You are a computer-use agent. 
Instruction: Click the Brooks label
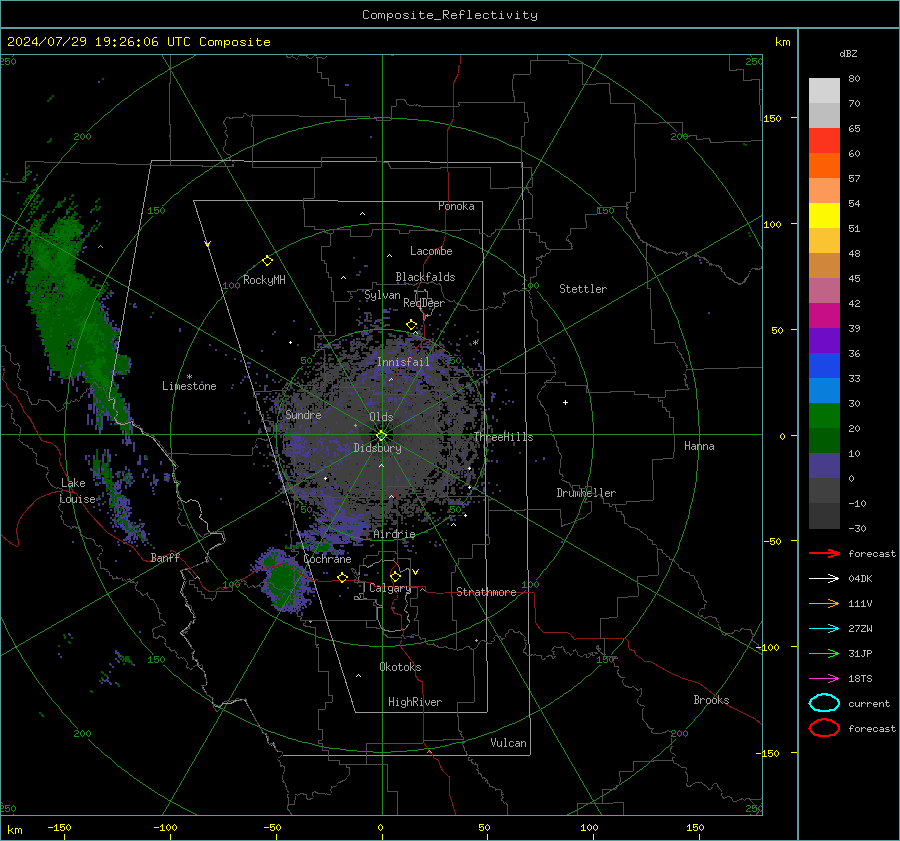point(711,700)
